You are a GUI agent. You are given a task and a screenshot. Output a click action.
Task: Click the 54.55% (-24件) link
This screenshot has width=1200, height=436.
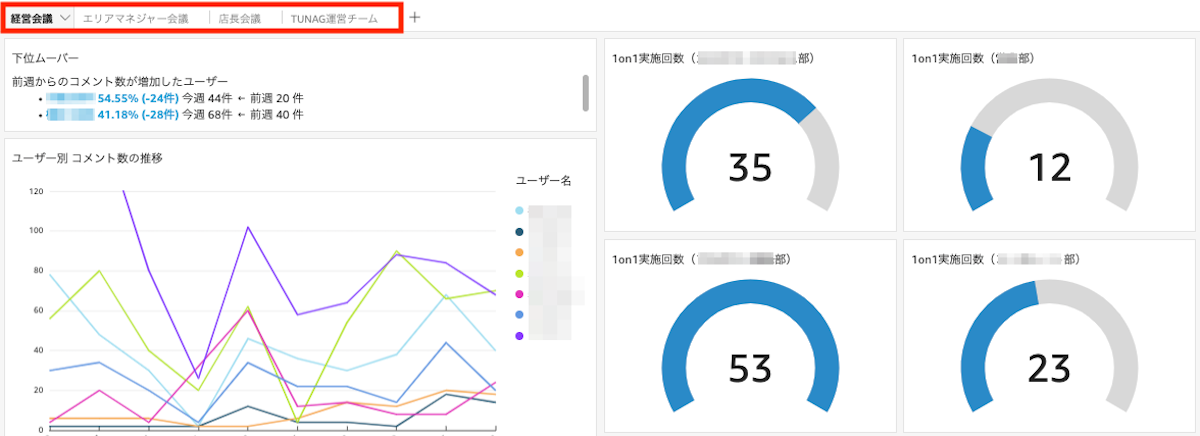coord(138,98)
